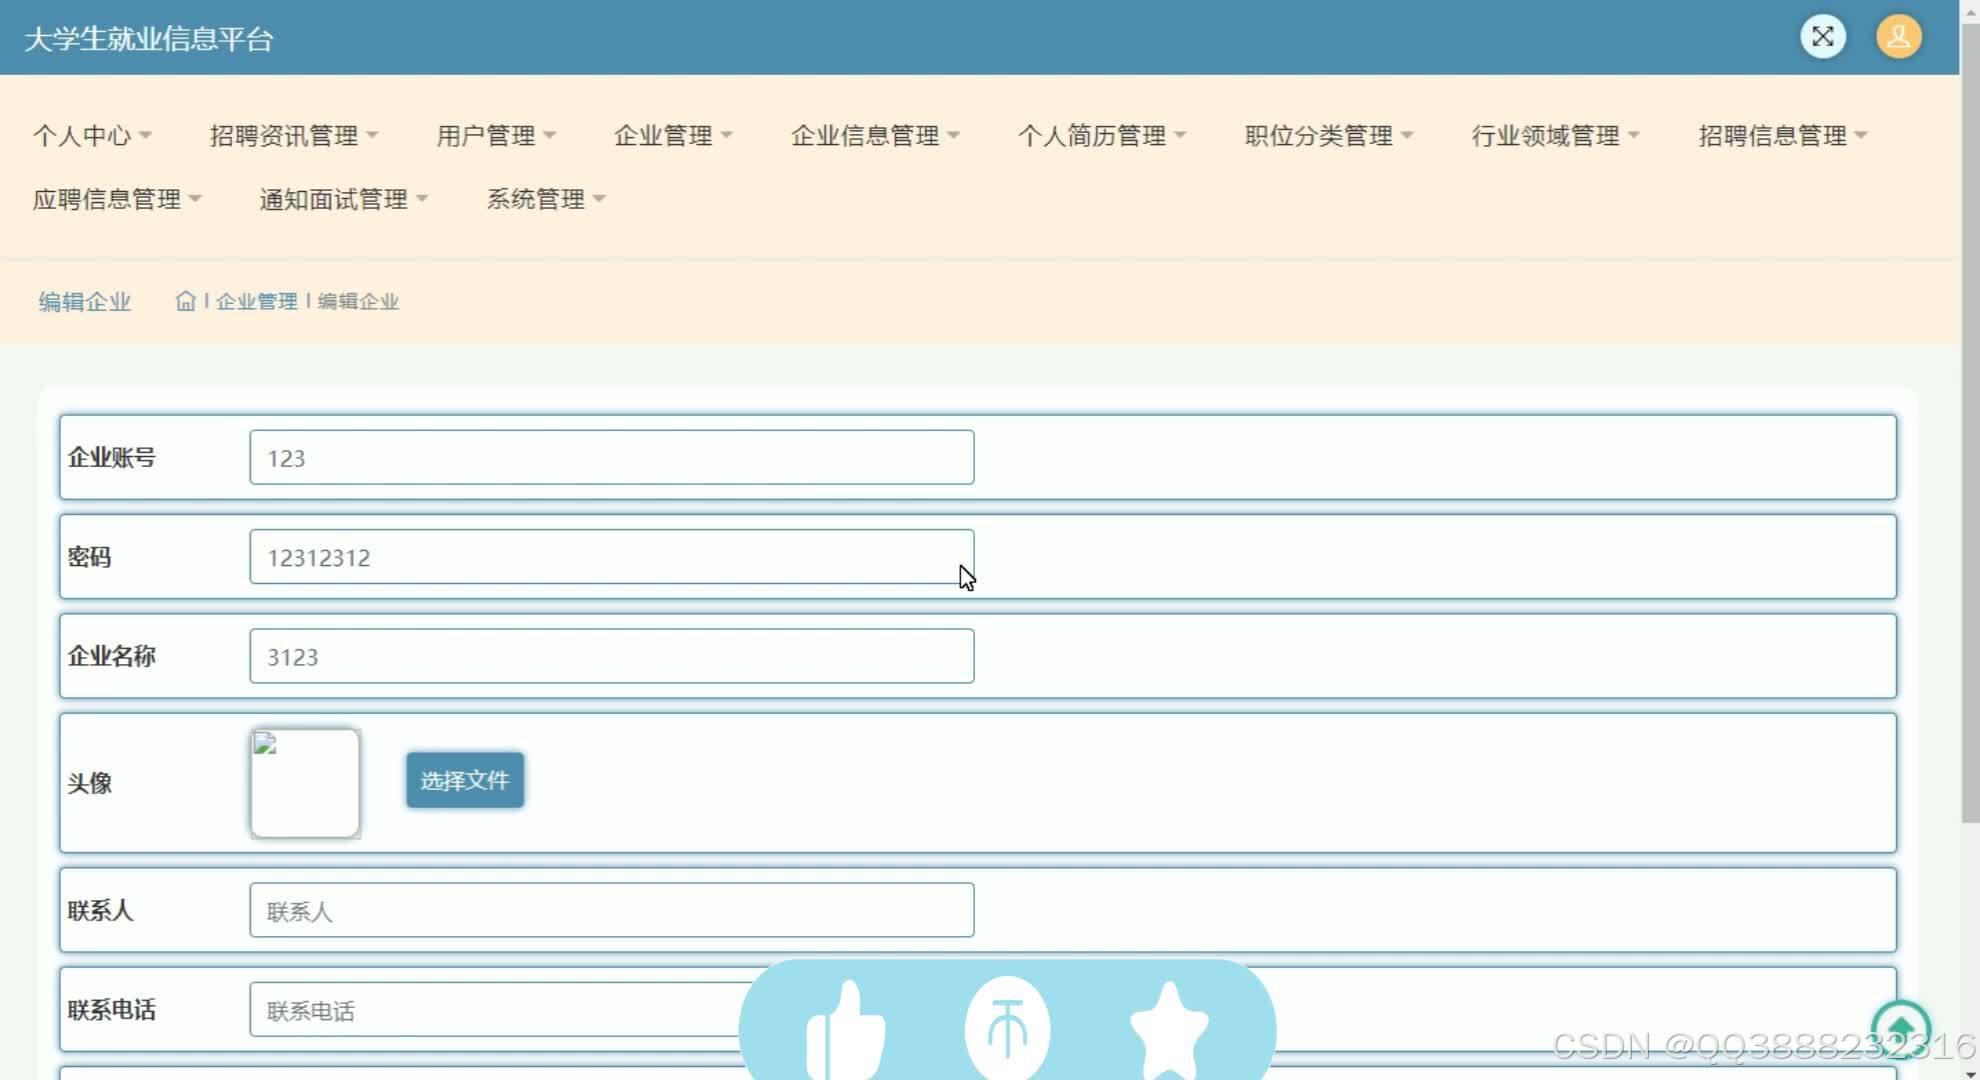Click the 选择文件 upload button

click(465, 780)
